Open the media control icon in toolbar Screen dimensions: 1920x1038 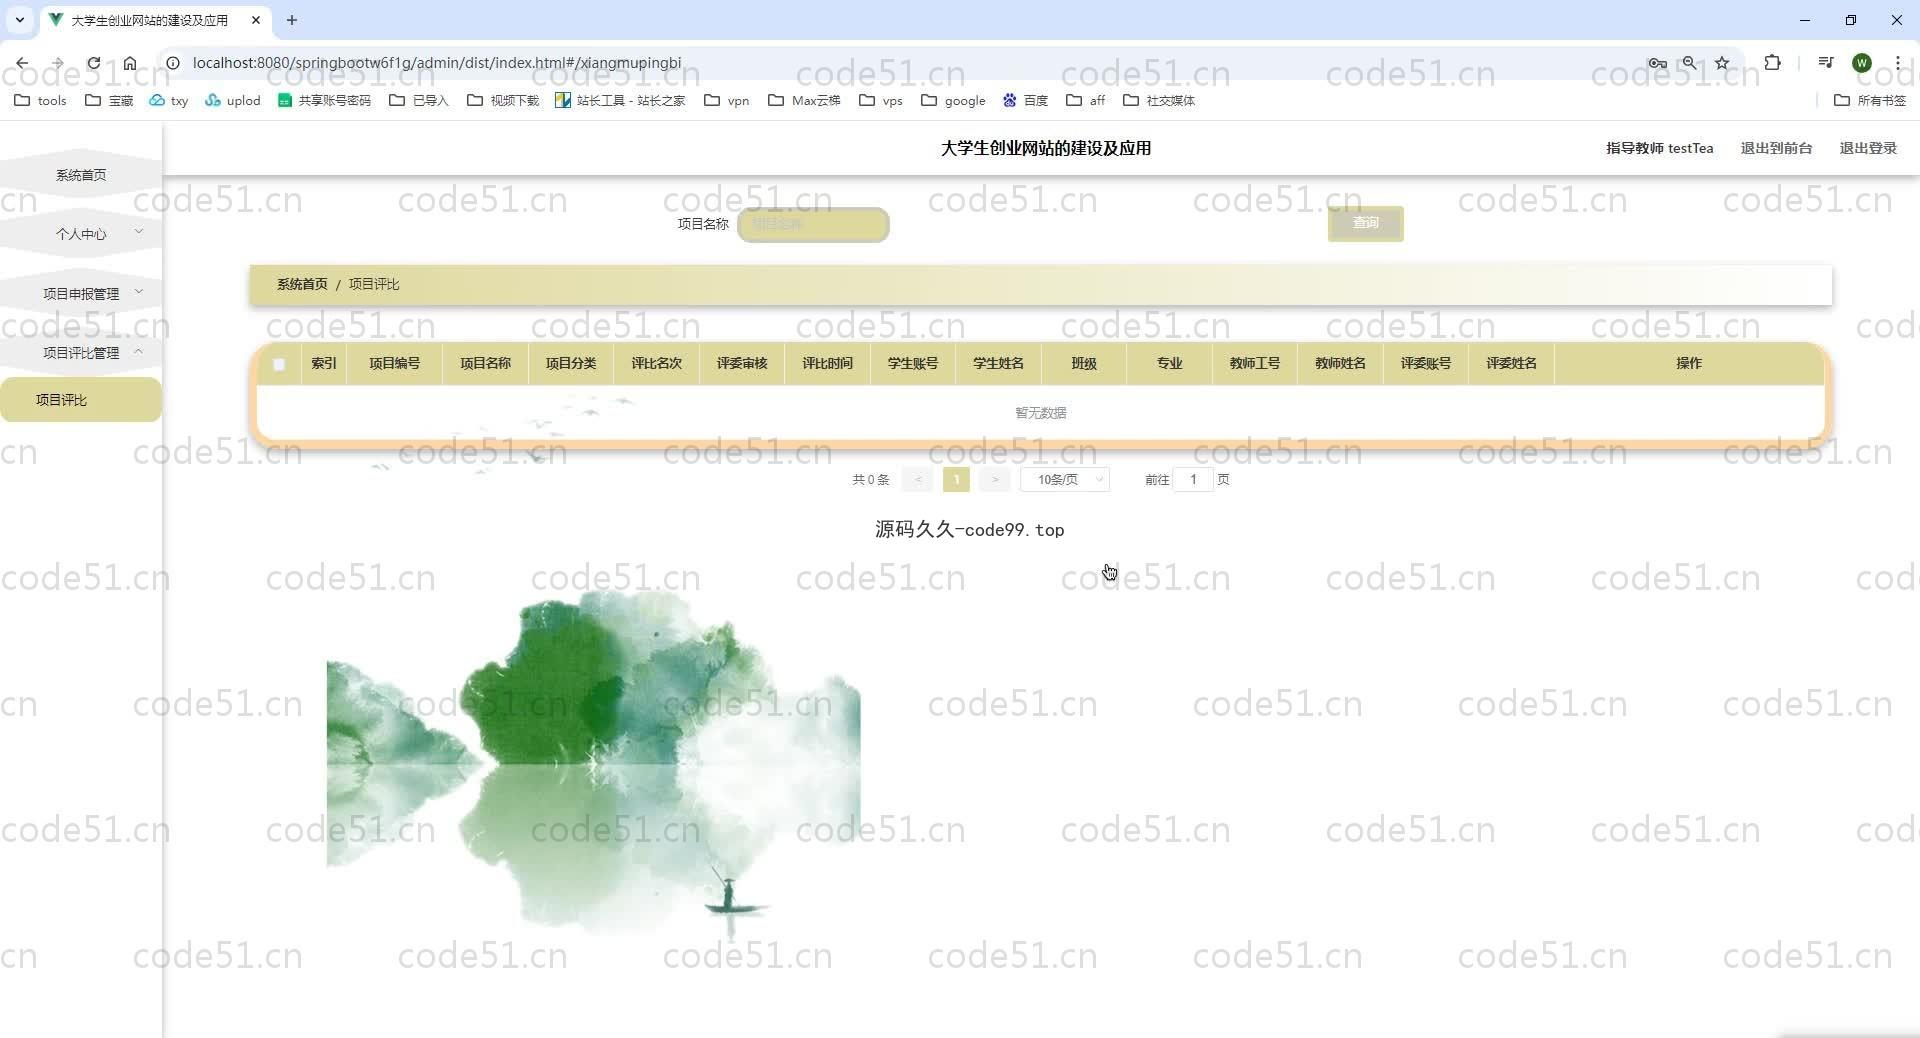pos(1826,63)
